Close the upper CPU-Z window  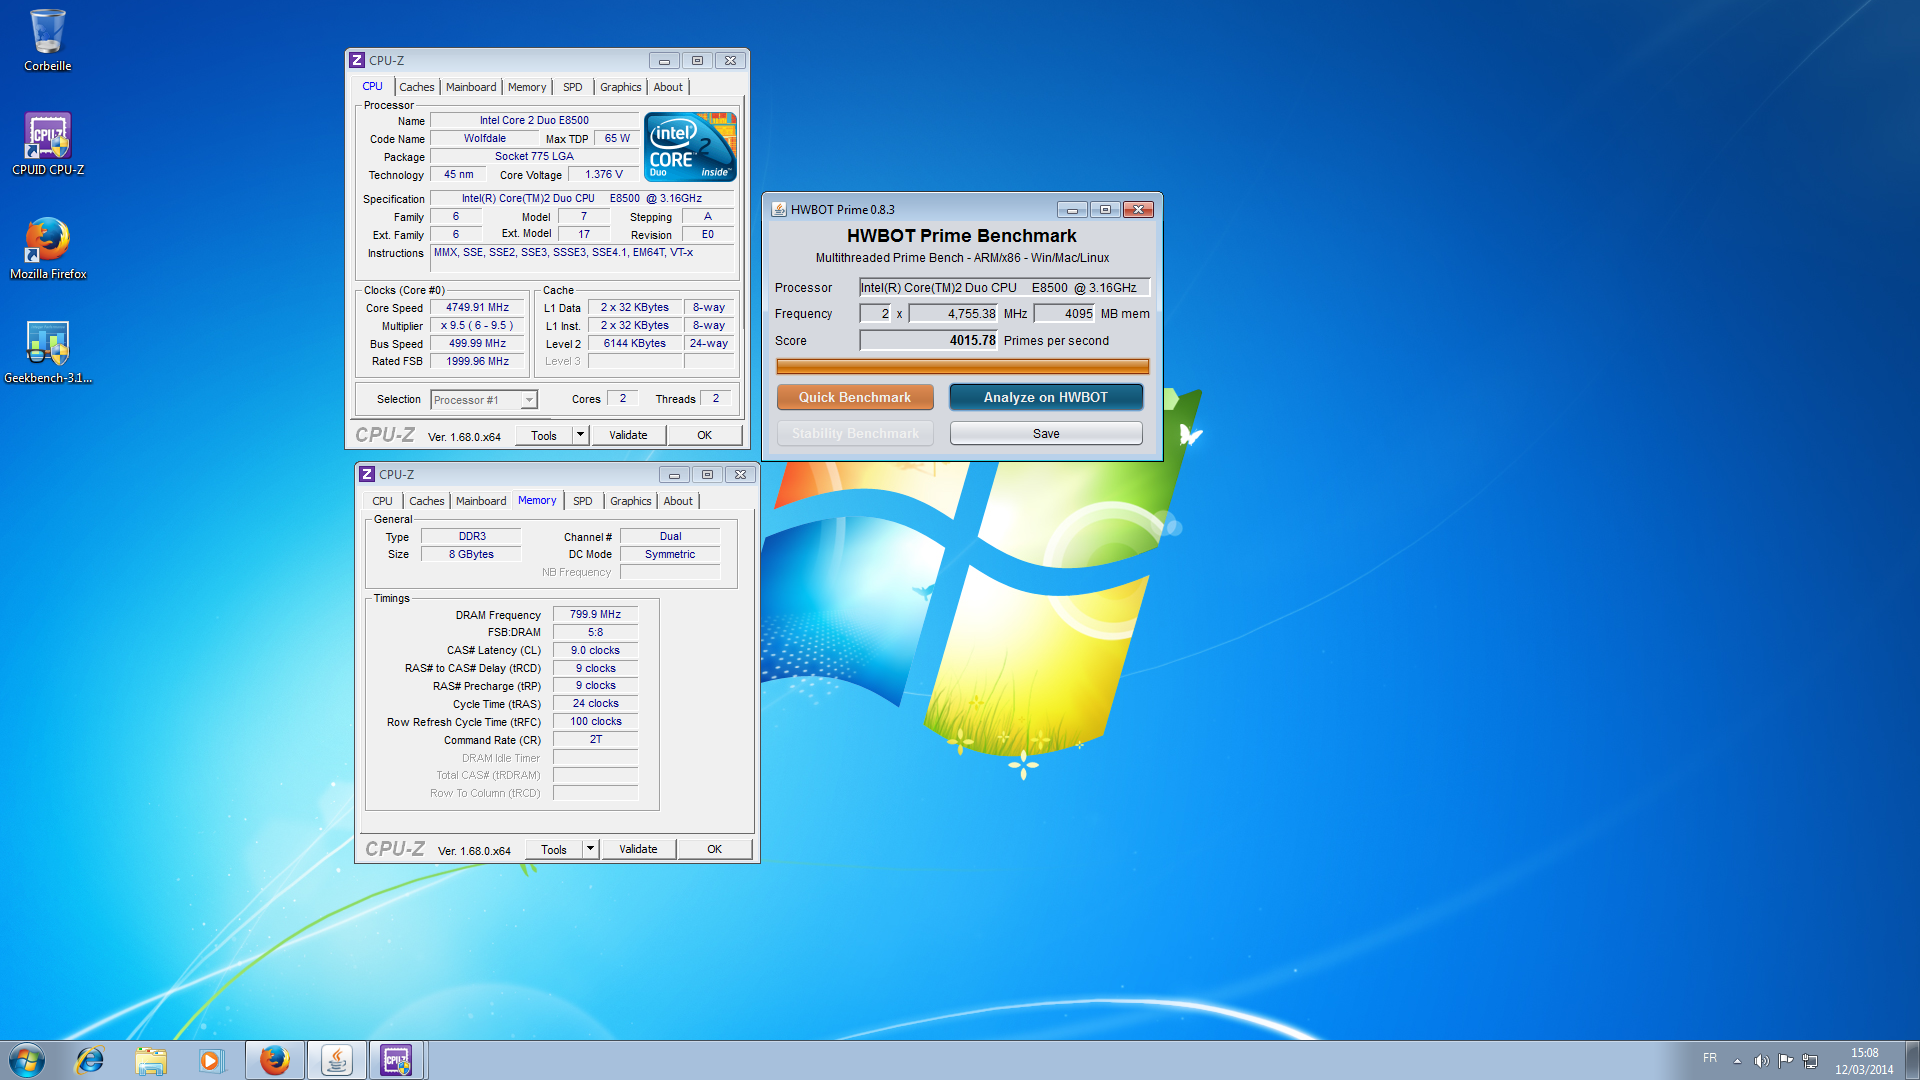(x=731, y=61)
